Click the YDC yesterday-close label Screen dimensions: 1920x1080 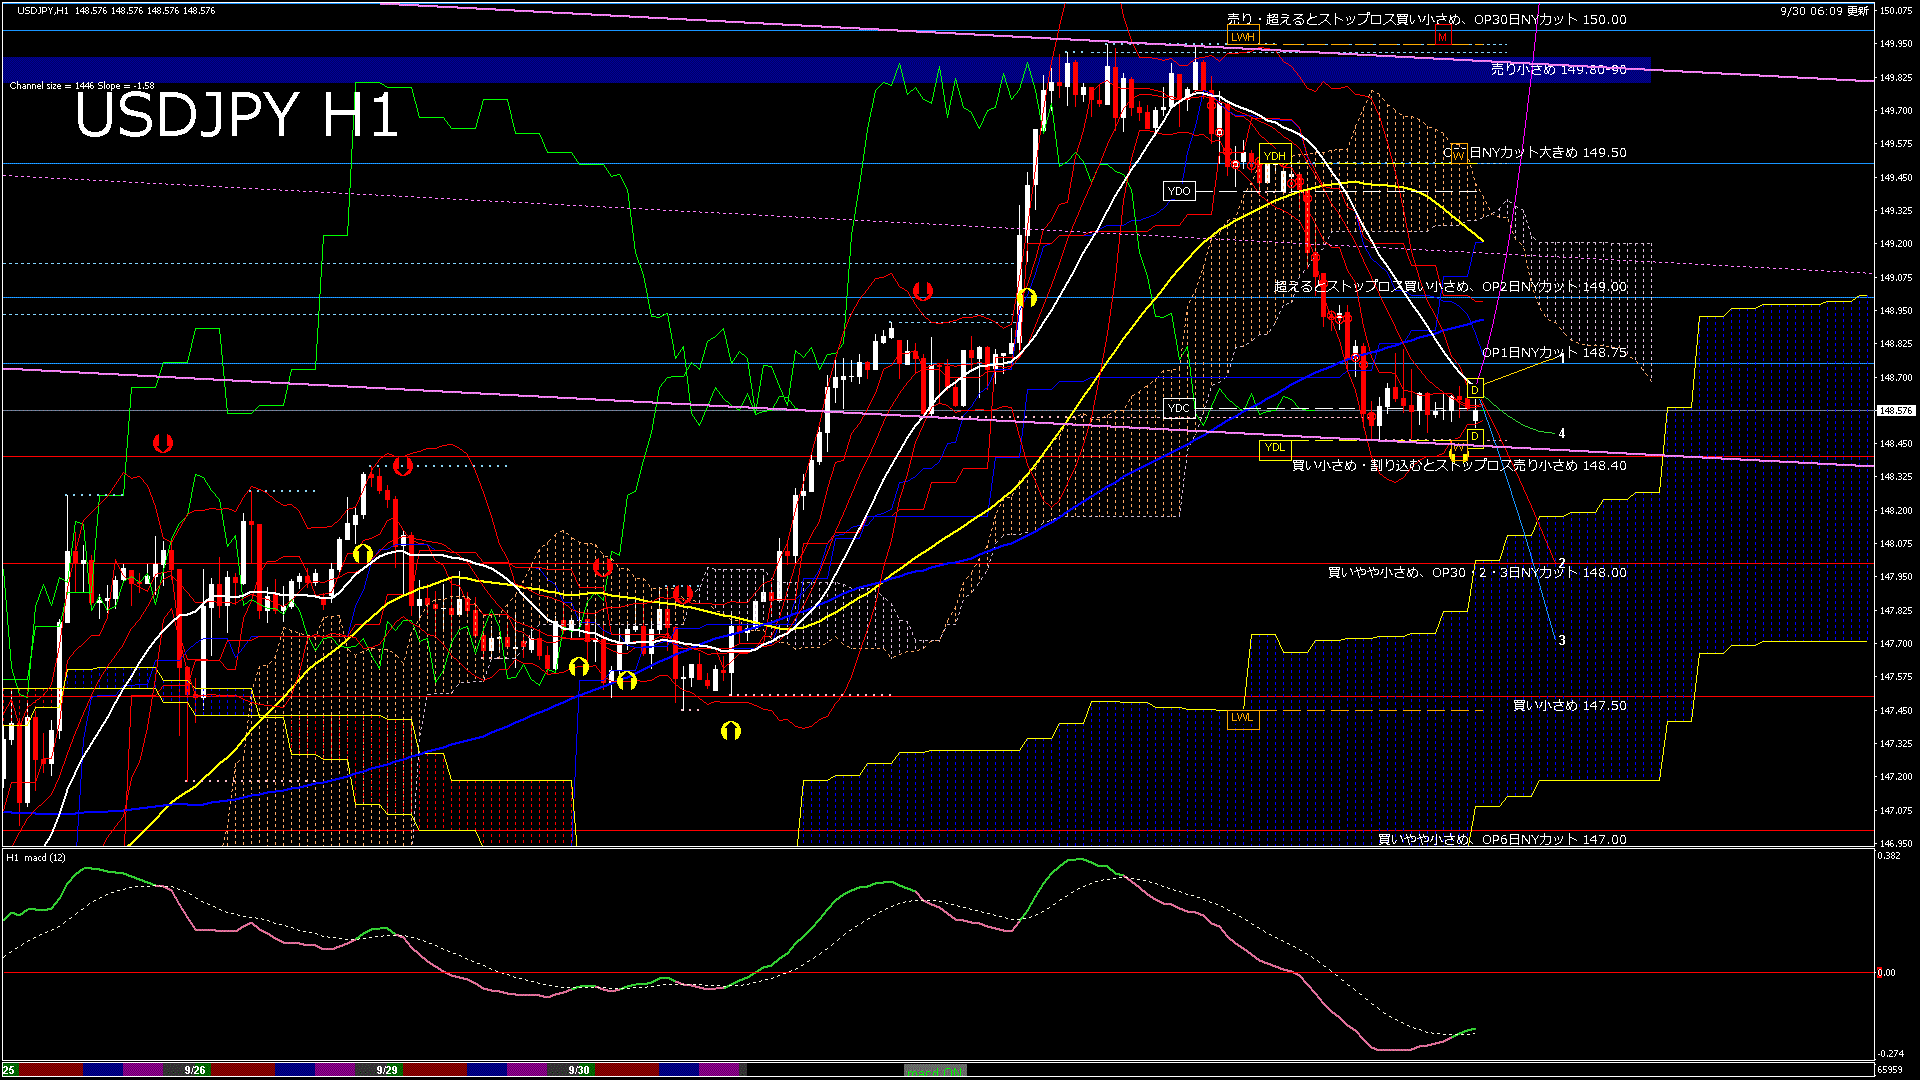(1179, 408)
